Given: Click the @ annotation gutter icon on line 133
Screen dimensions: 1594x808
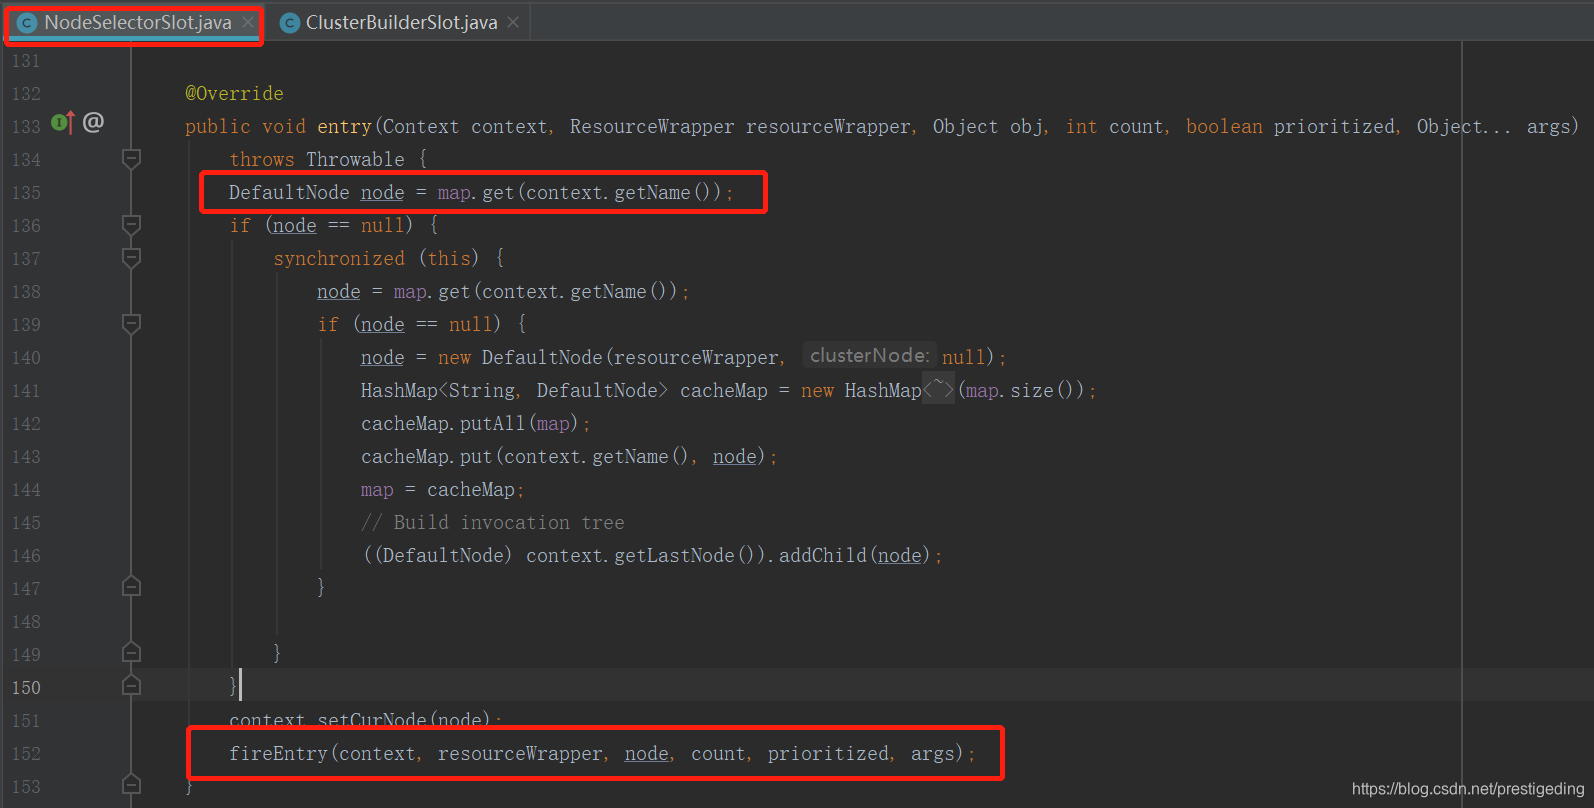Looking at the screenshot, I should click(93, 122).
